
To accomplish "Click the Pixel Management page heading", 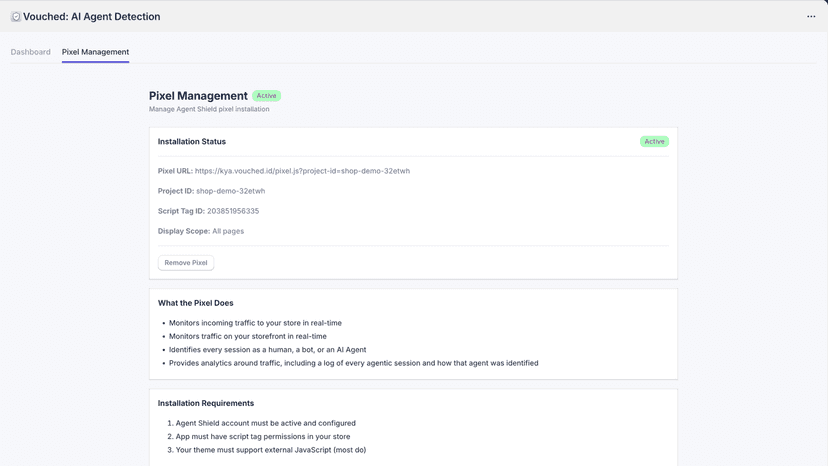I will click(198, 96).
